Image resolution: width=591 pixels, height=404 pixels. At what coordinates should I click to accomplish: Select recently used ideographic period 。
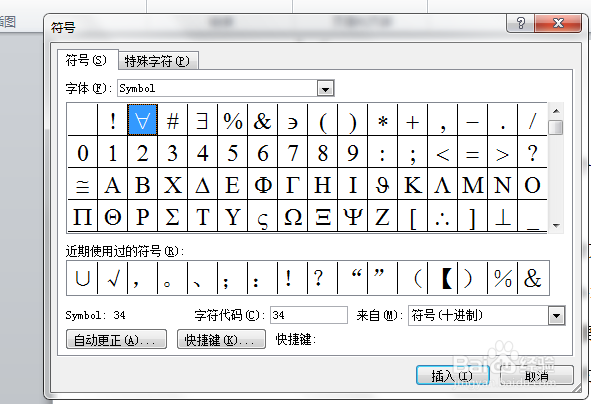pyautogui.click(x=172, y=278)
